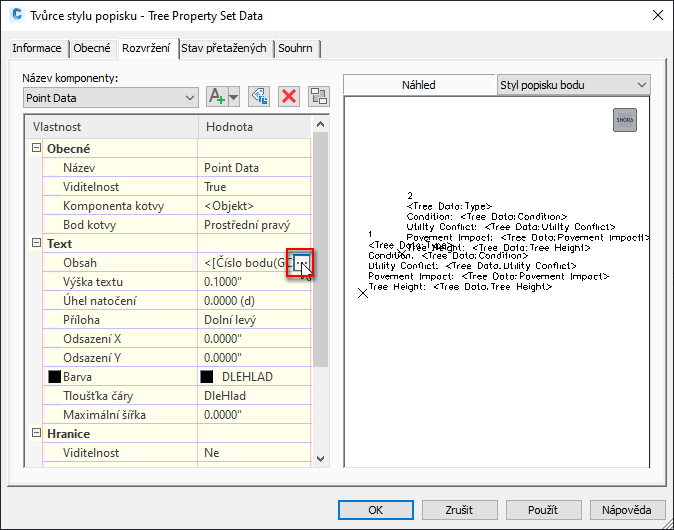Click the Náhled preview header
The height and width of the screenshot is (530, 674).
pyautogui.click(x=419, y=85)
